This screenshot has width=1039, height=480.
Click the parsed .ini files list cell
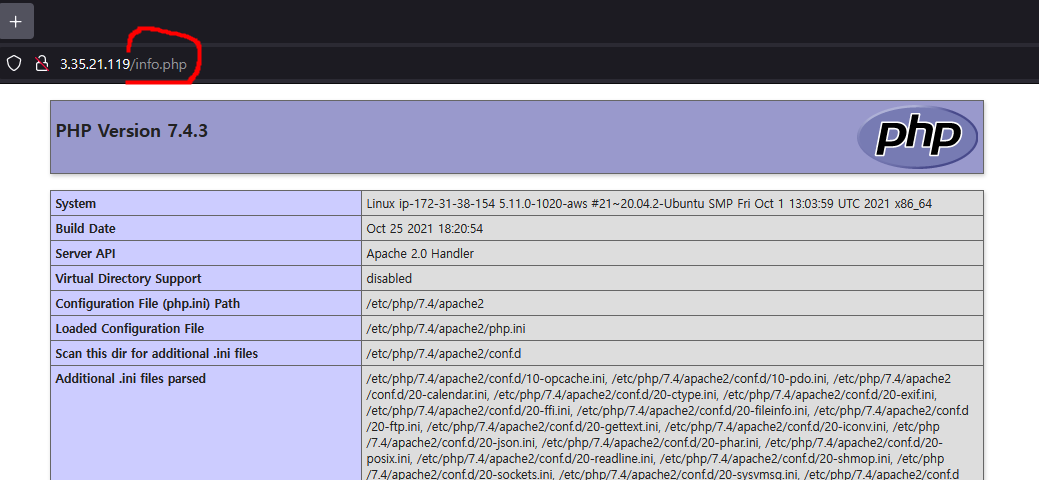[x=672, y=423]
